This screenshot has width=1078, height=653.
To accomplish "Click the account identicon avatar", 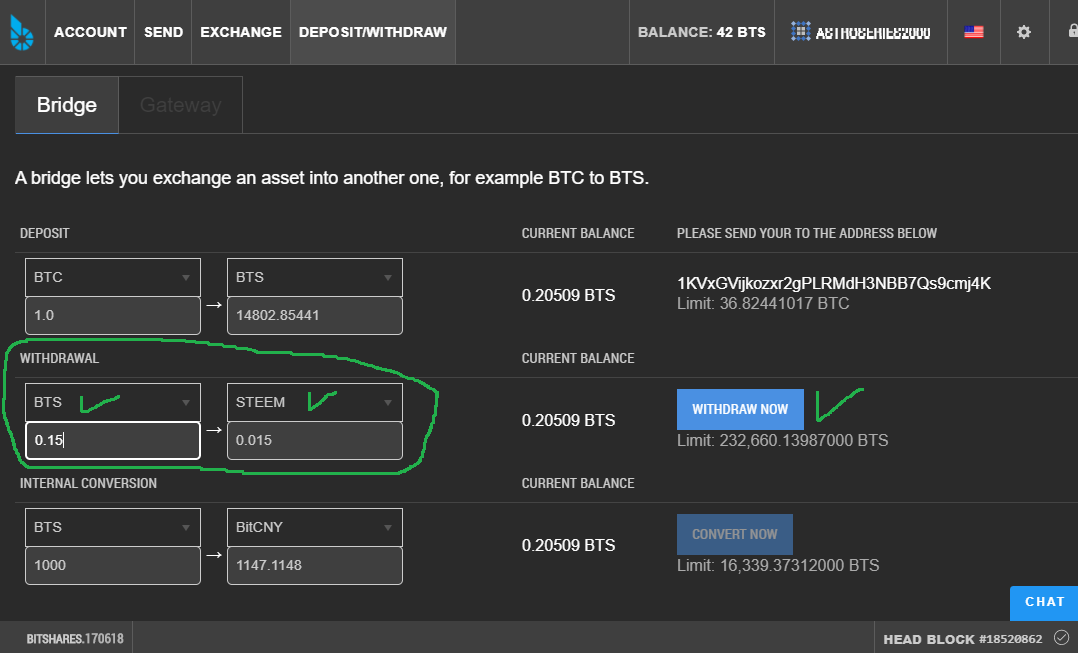I will pos(800,32).
